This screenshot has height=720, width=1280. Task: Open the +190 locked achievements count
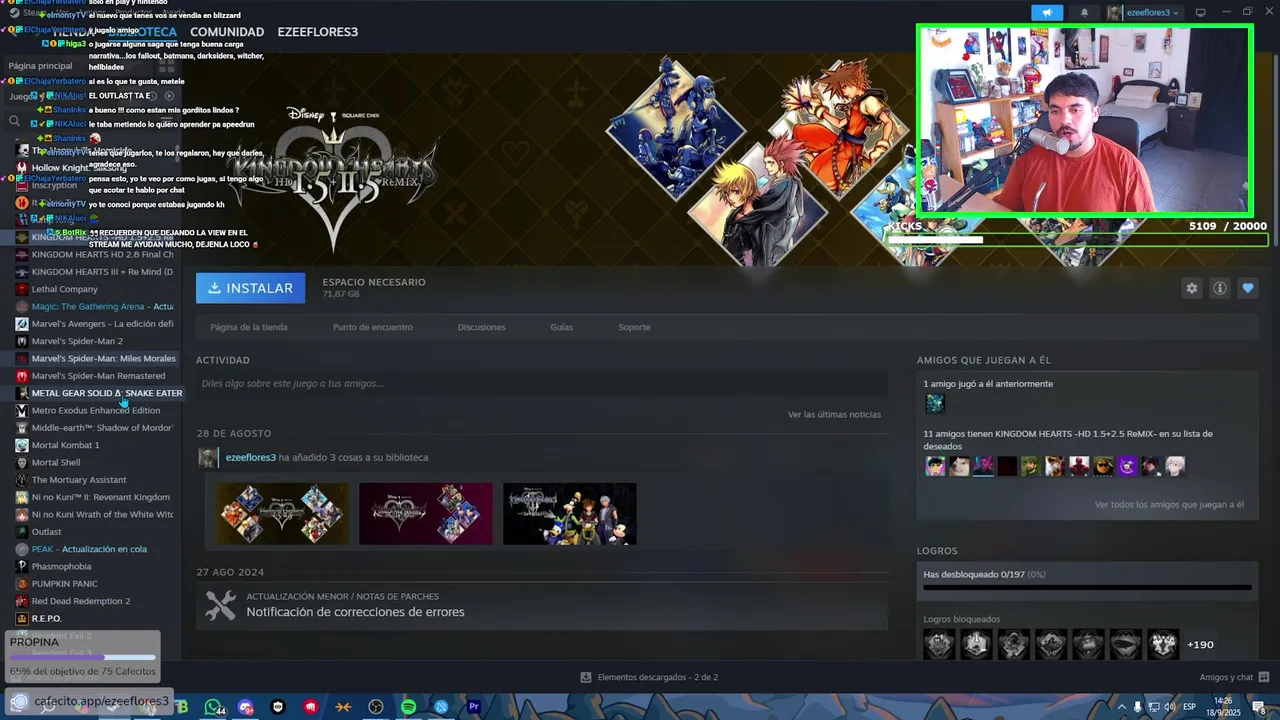click(x=1200, y=645)
